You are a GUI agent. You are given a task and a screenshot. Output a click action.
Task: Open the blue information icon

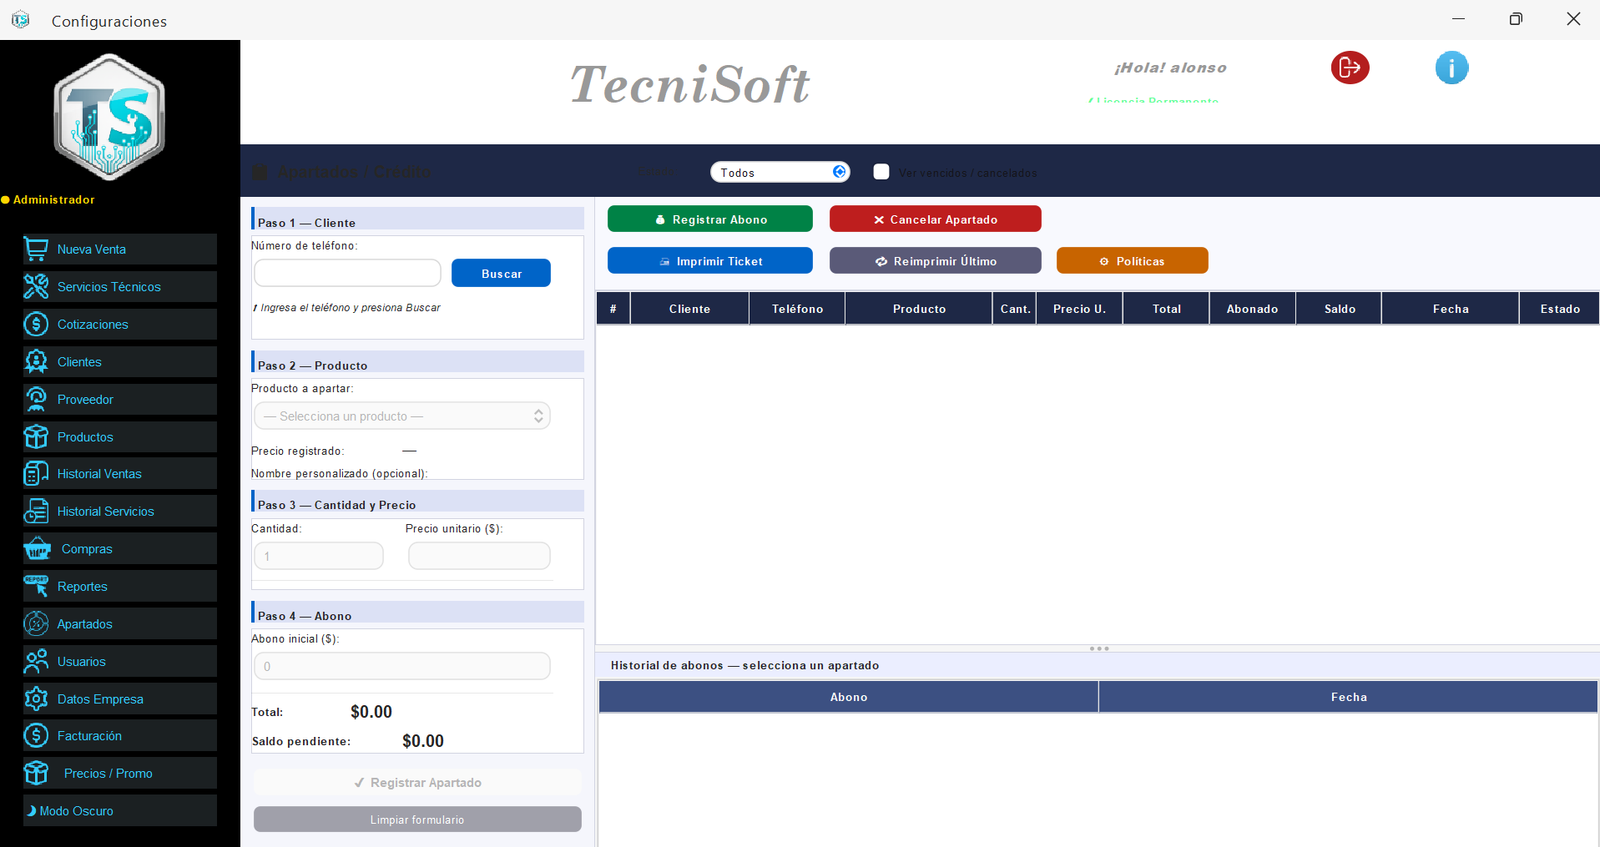click(x=1452, y=68)
